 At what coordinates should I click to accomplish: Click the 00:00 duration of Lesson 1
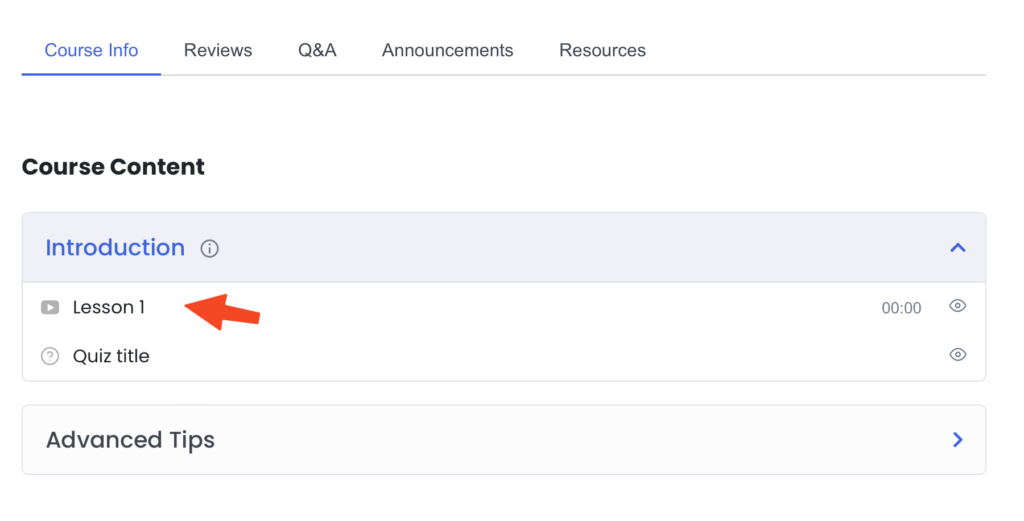[901, 308]
